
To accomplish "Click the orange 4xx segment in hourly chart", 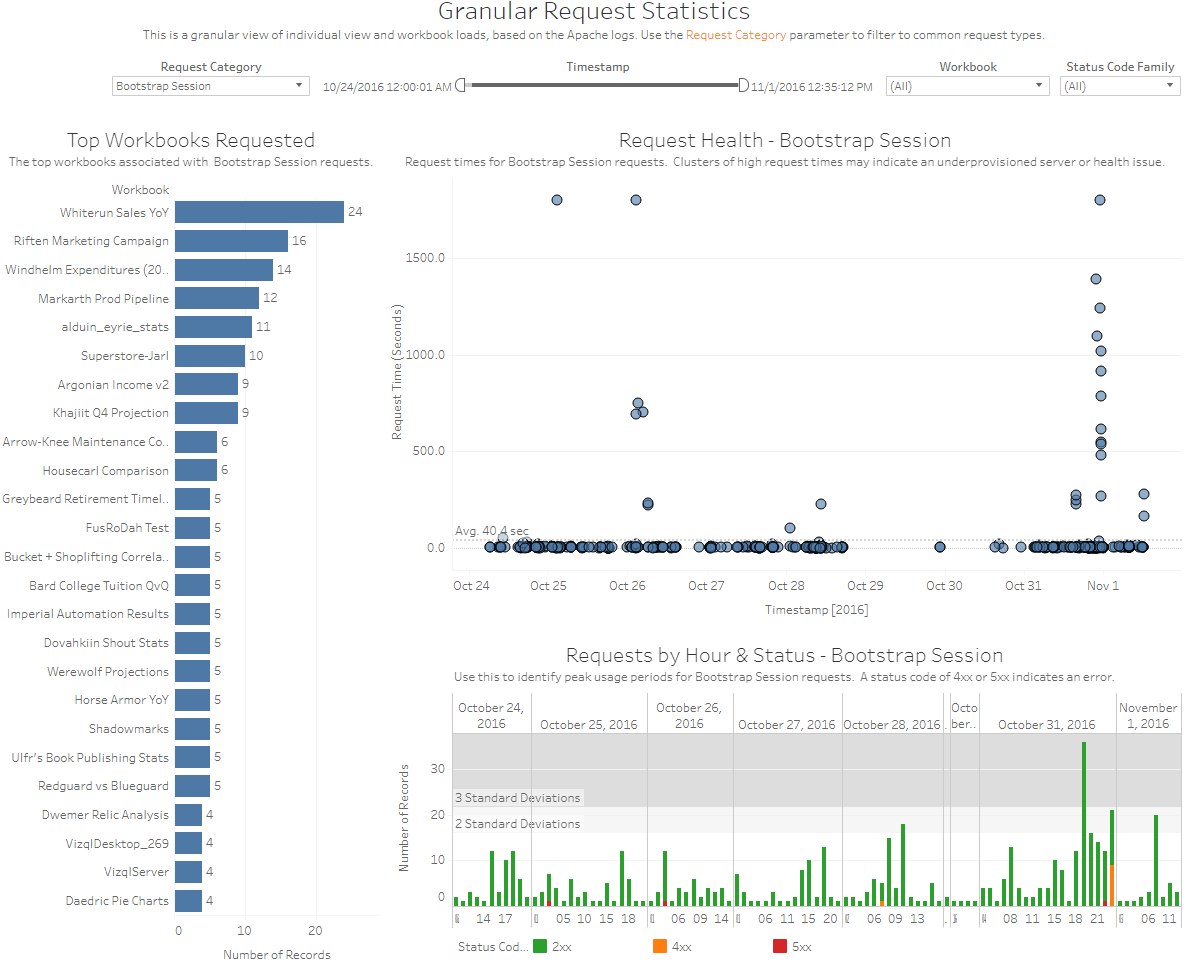I will (x=1112, y=885).
